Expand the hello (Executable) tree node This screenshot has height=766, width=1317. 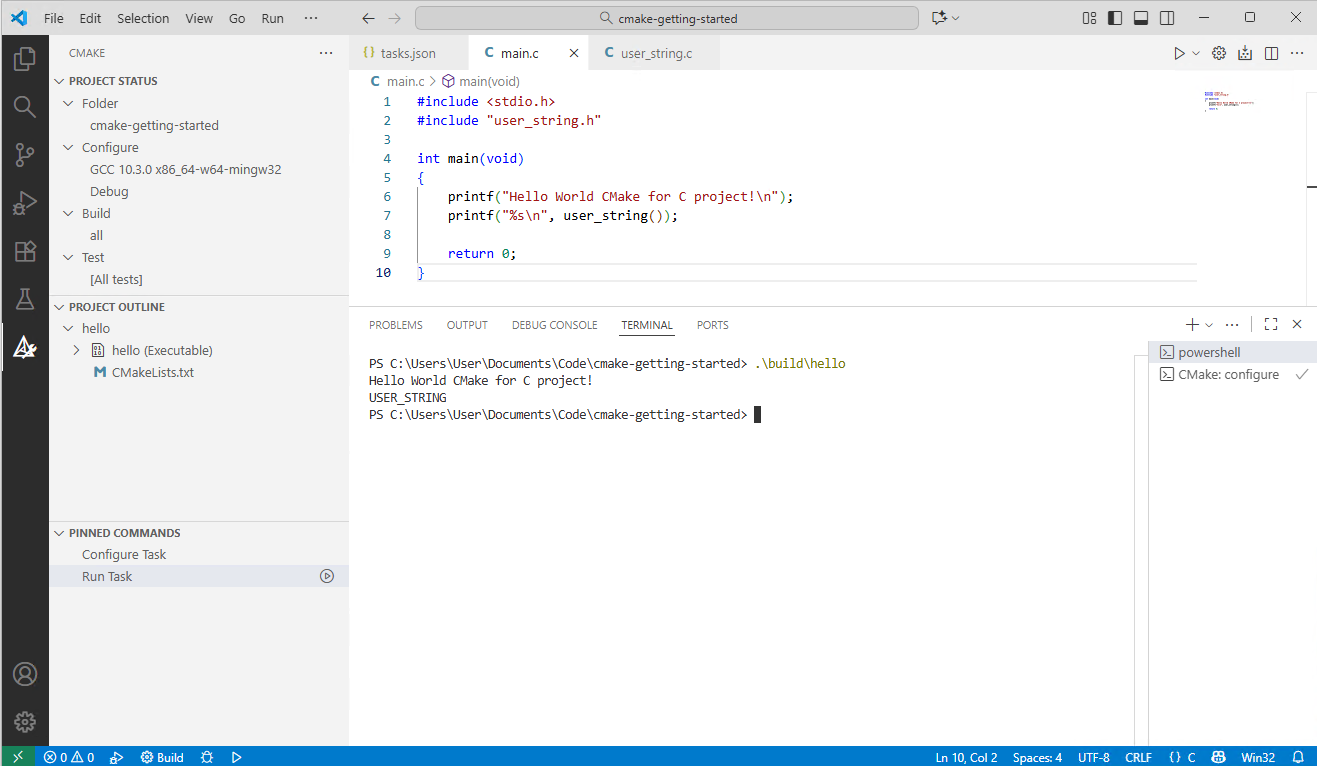[x=77, y=350]
